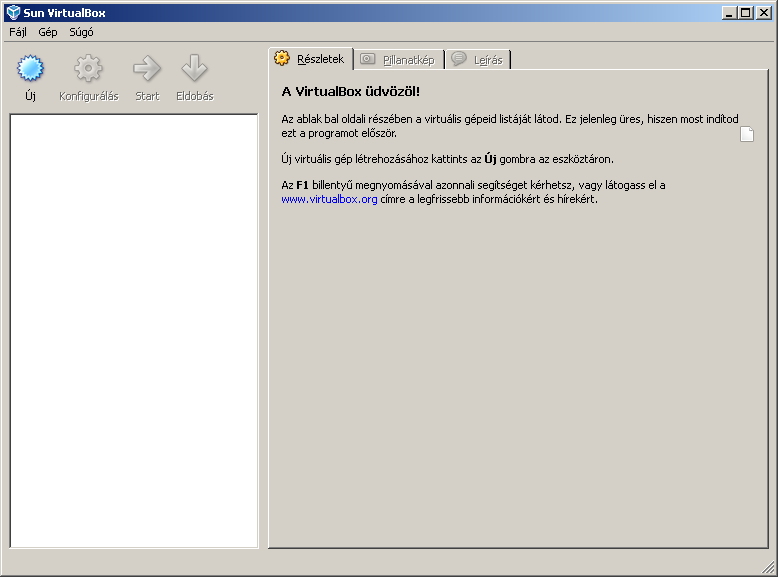Open the Fájl menu

(18, 32)
